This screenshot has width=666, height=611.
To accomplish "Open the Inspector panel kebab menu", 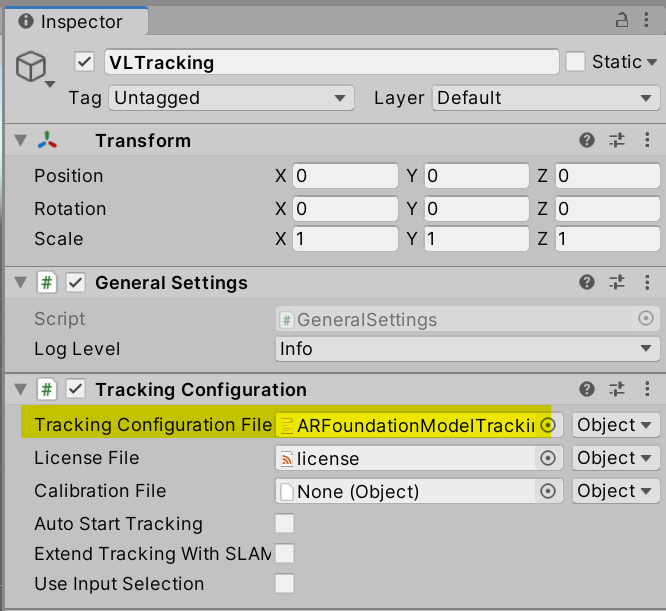I will click(647, 20).
